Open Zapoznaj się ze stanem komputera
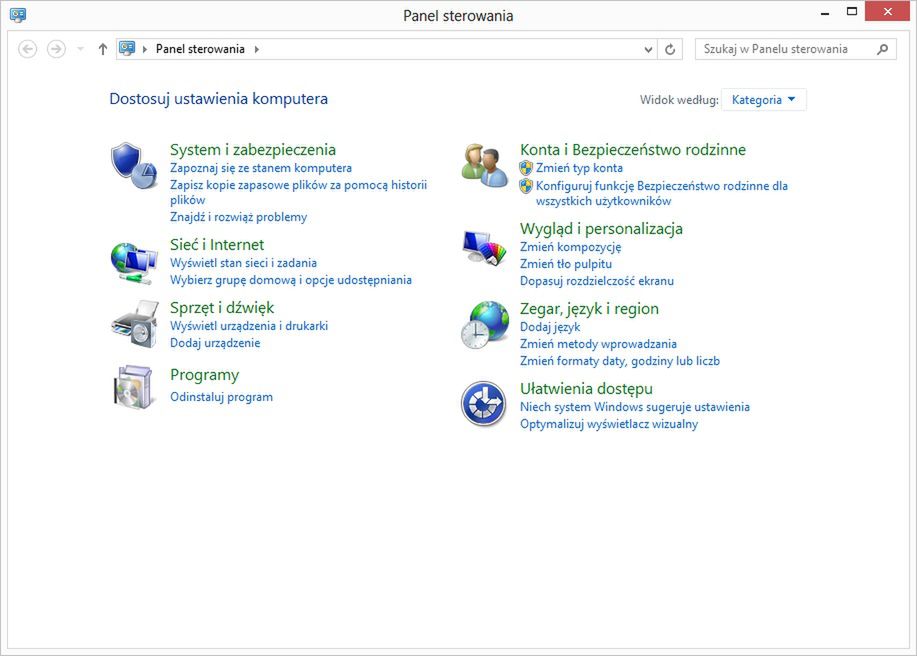 pyautogui.click(x=261, y=168)
